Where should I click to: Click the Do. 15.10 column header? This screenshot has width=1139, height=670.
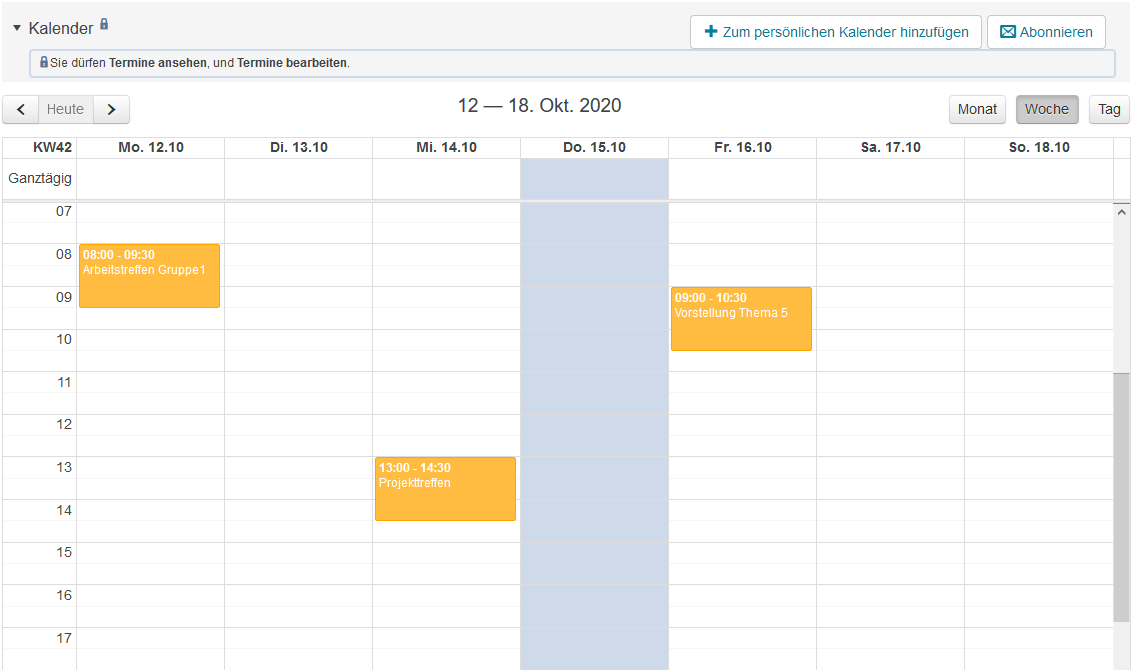[x=594, y=146]
